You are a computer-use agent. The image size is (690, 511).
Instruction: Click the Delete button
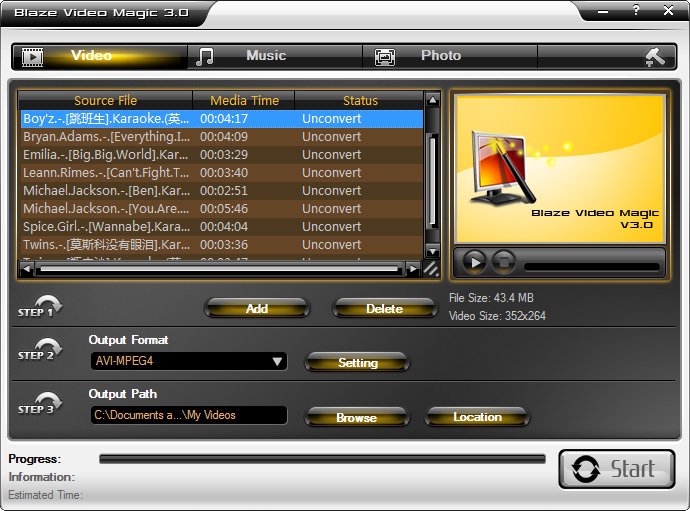click(384, 309)
